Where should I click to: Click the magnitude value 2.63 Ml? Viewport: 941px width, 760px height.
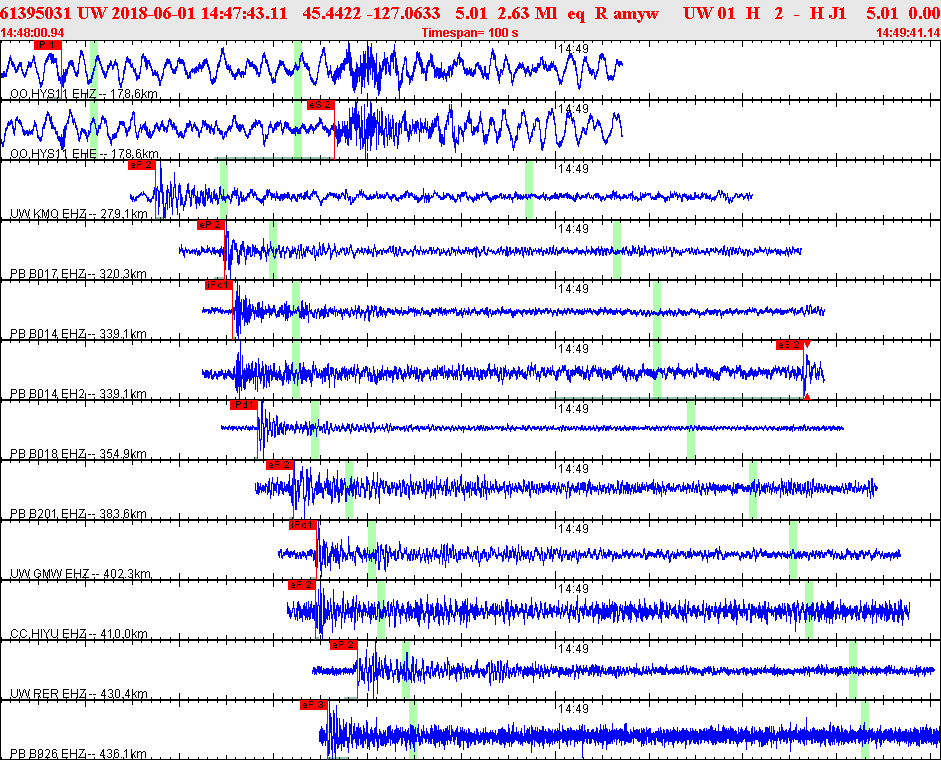528,13
